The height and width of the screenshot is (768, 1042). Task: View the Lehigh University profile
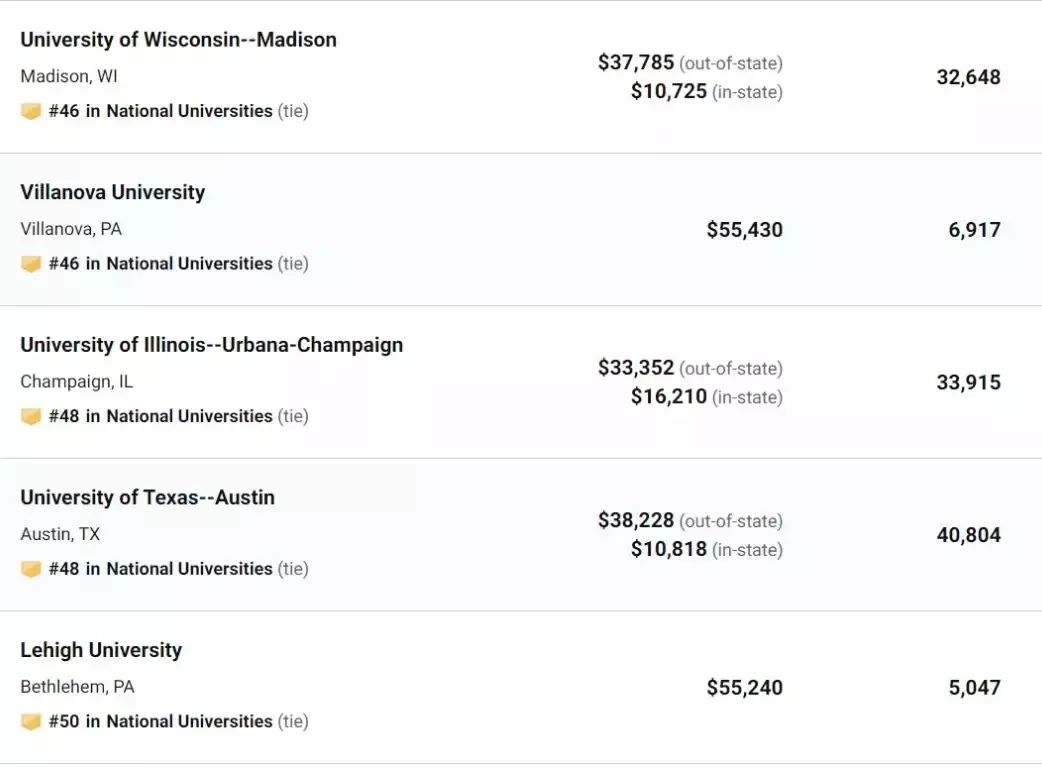[101, 650]
